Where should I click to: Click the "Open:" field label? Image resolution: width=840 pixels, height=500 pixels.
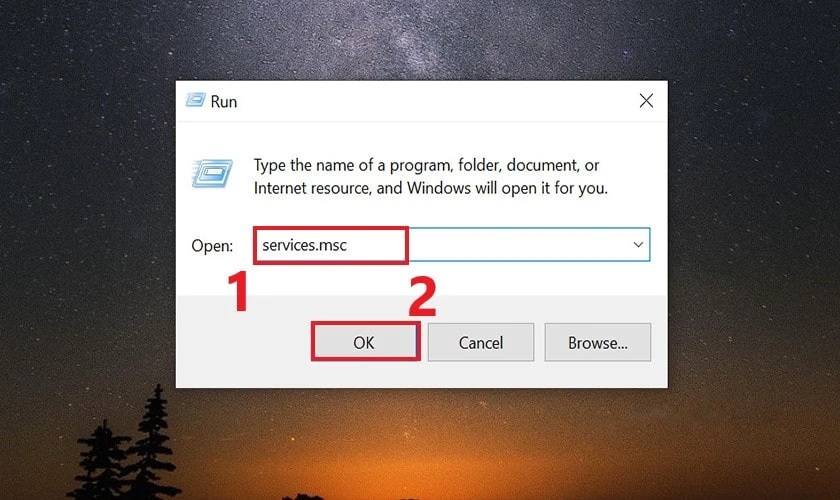[212, 245]
